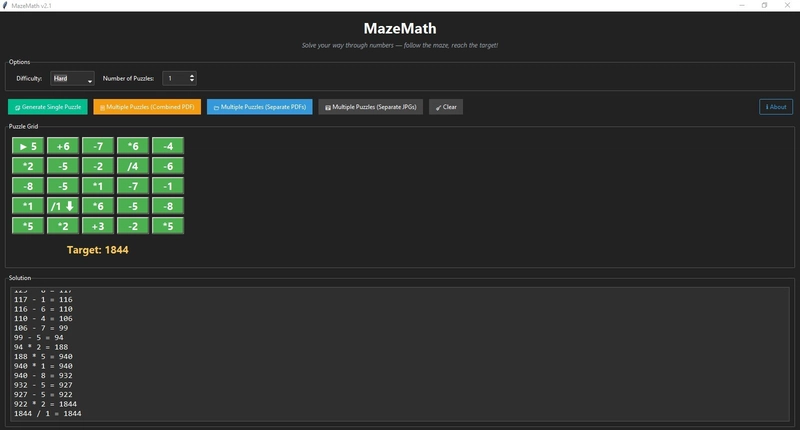Click the *2 cell left of +3

63,226
